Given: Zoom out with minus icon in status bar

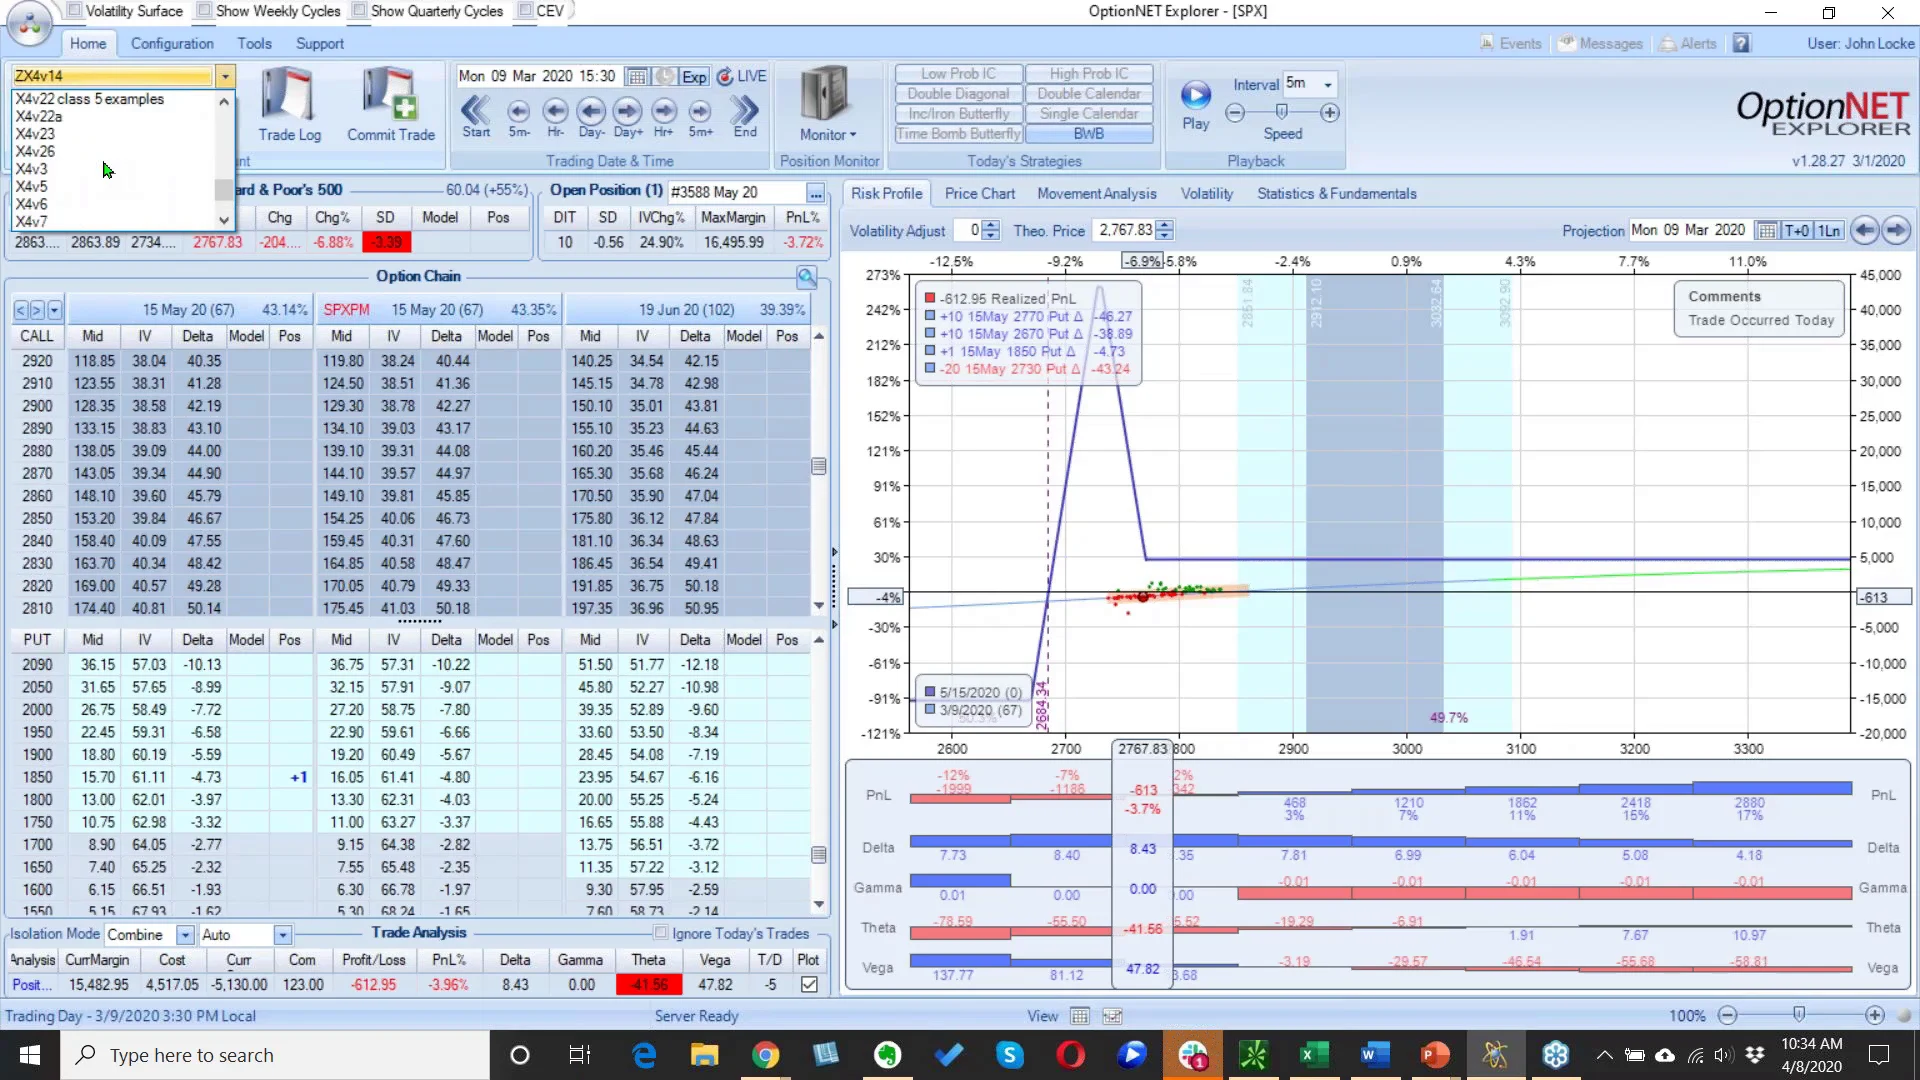Looking at the screenshot, I should [1727, 1016].
